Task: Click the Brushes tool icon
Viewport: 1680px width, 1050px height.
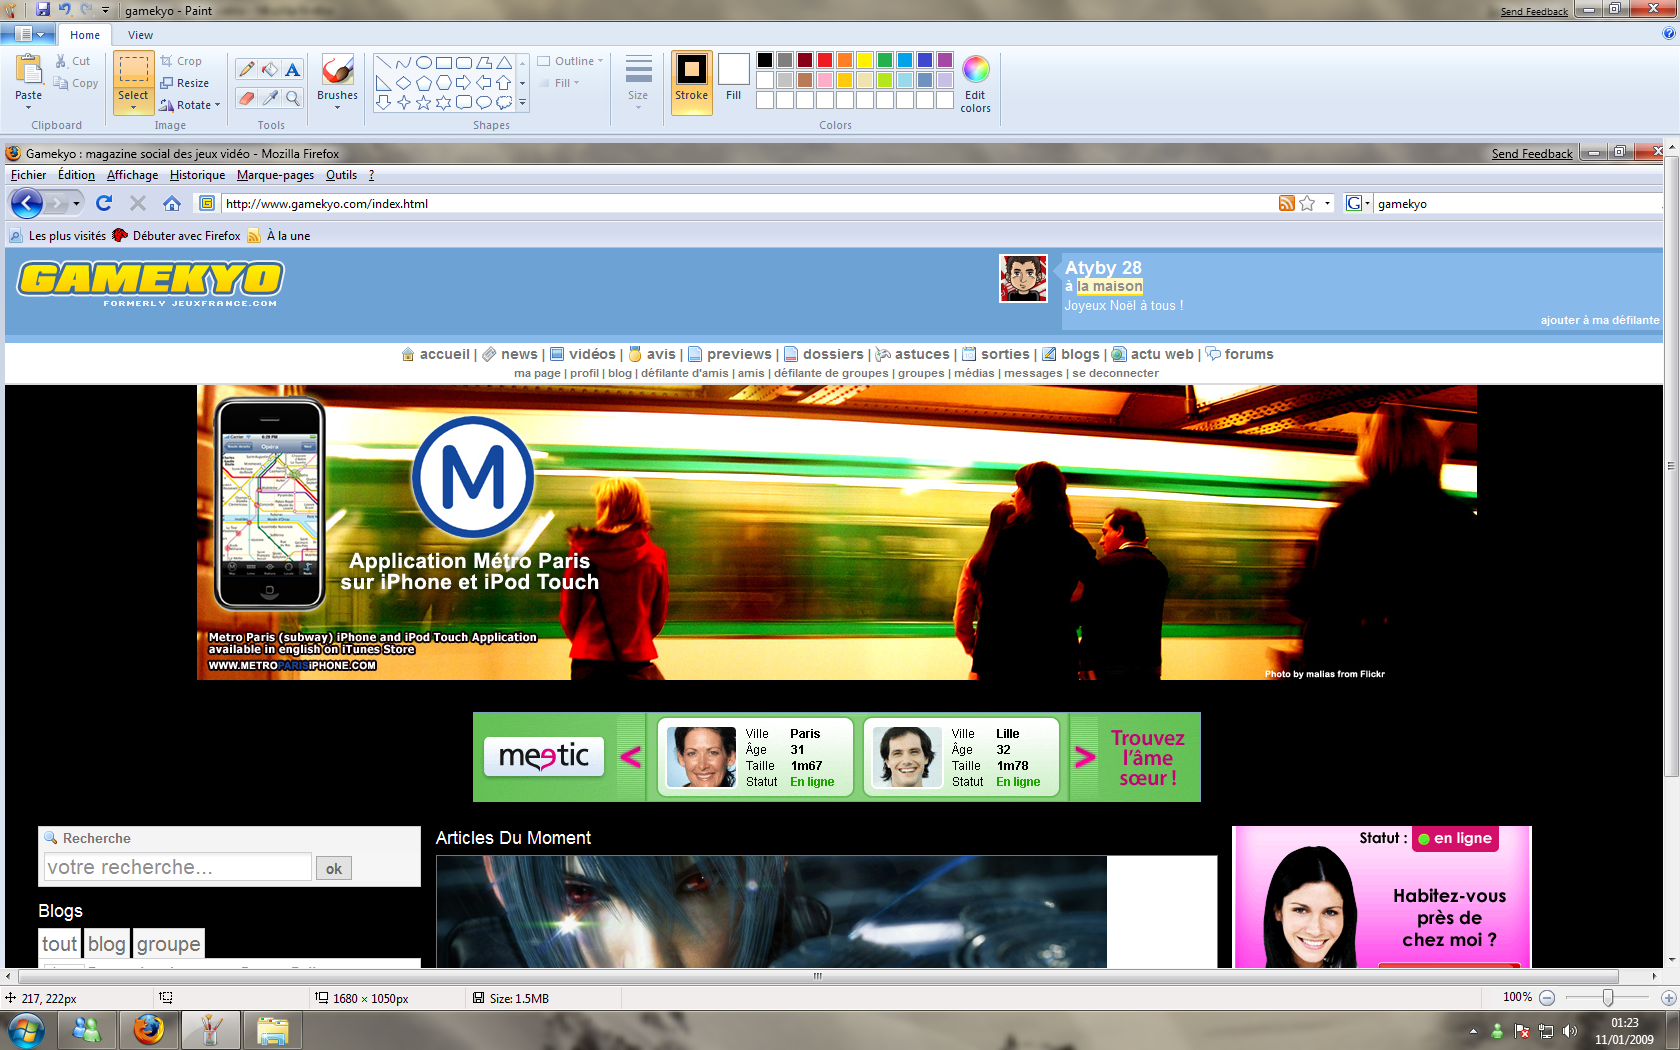Action: 337,70
